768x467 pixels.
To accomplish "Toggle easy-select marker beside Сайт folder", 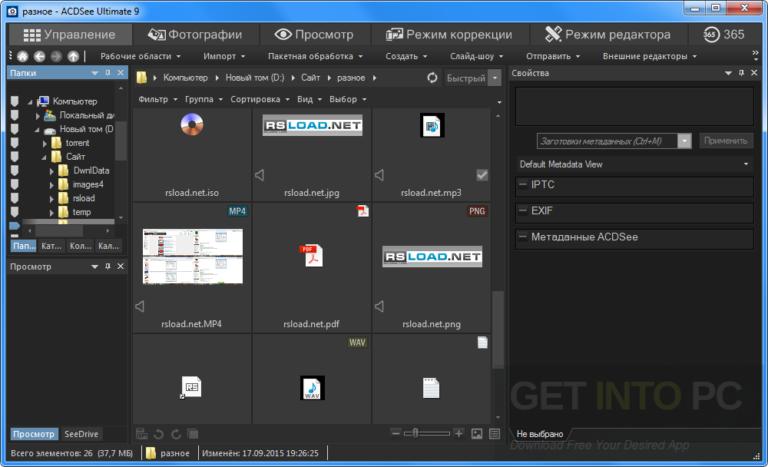I will 15,156.
